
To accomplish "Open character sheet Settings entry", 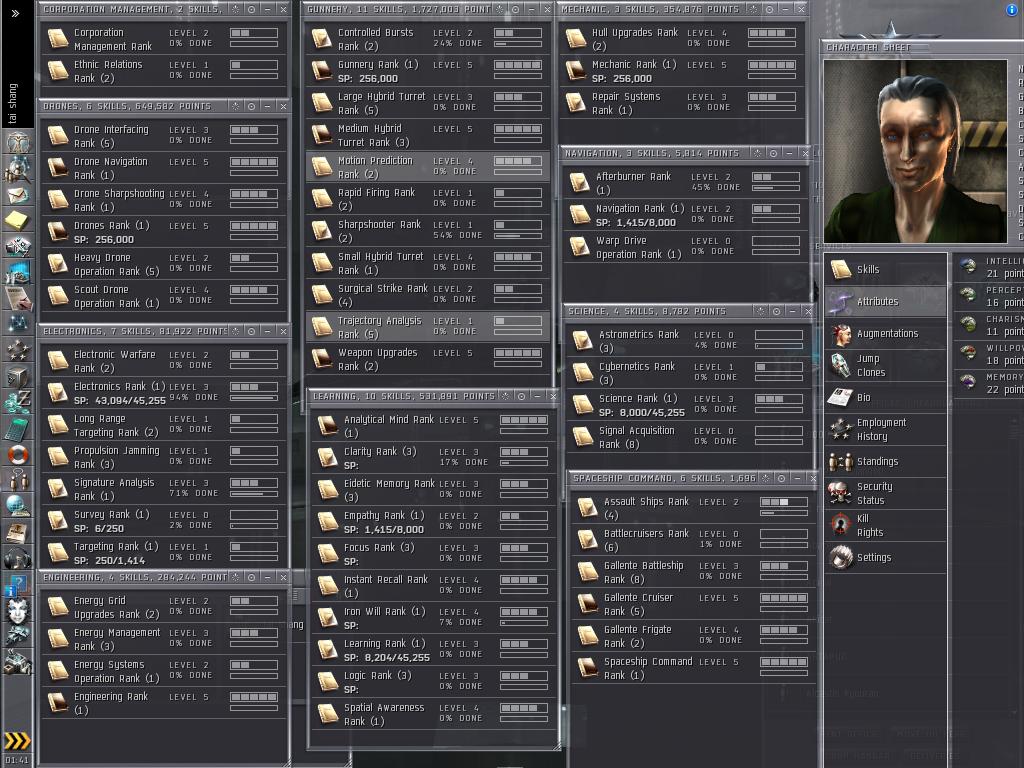I will pos(886,557).
